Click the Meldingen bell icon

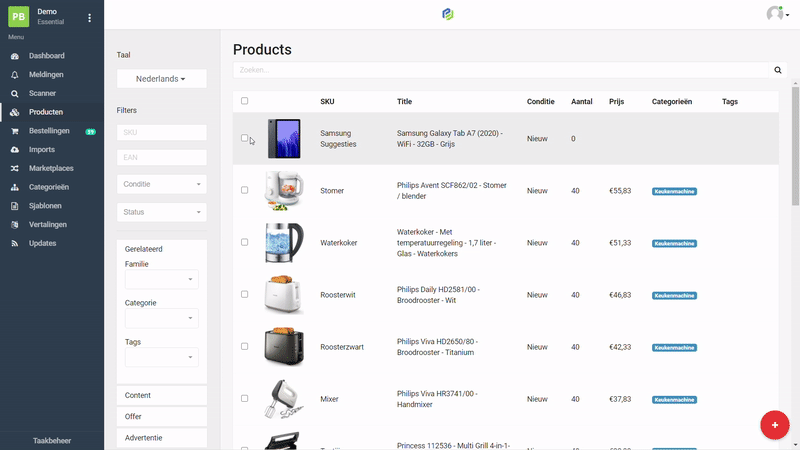tap(14, 75)
